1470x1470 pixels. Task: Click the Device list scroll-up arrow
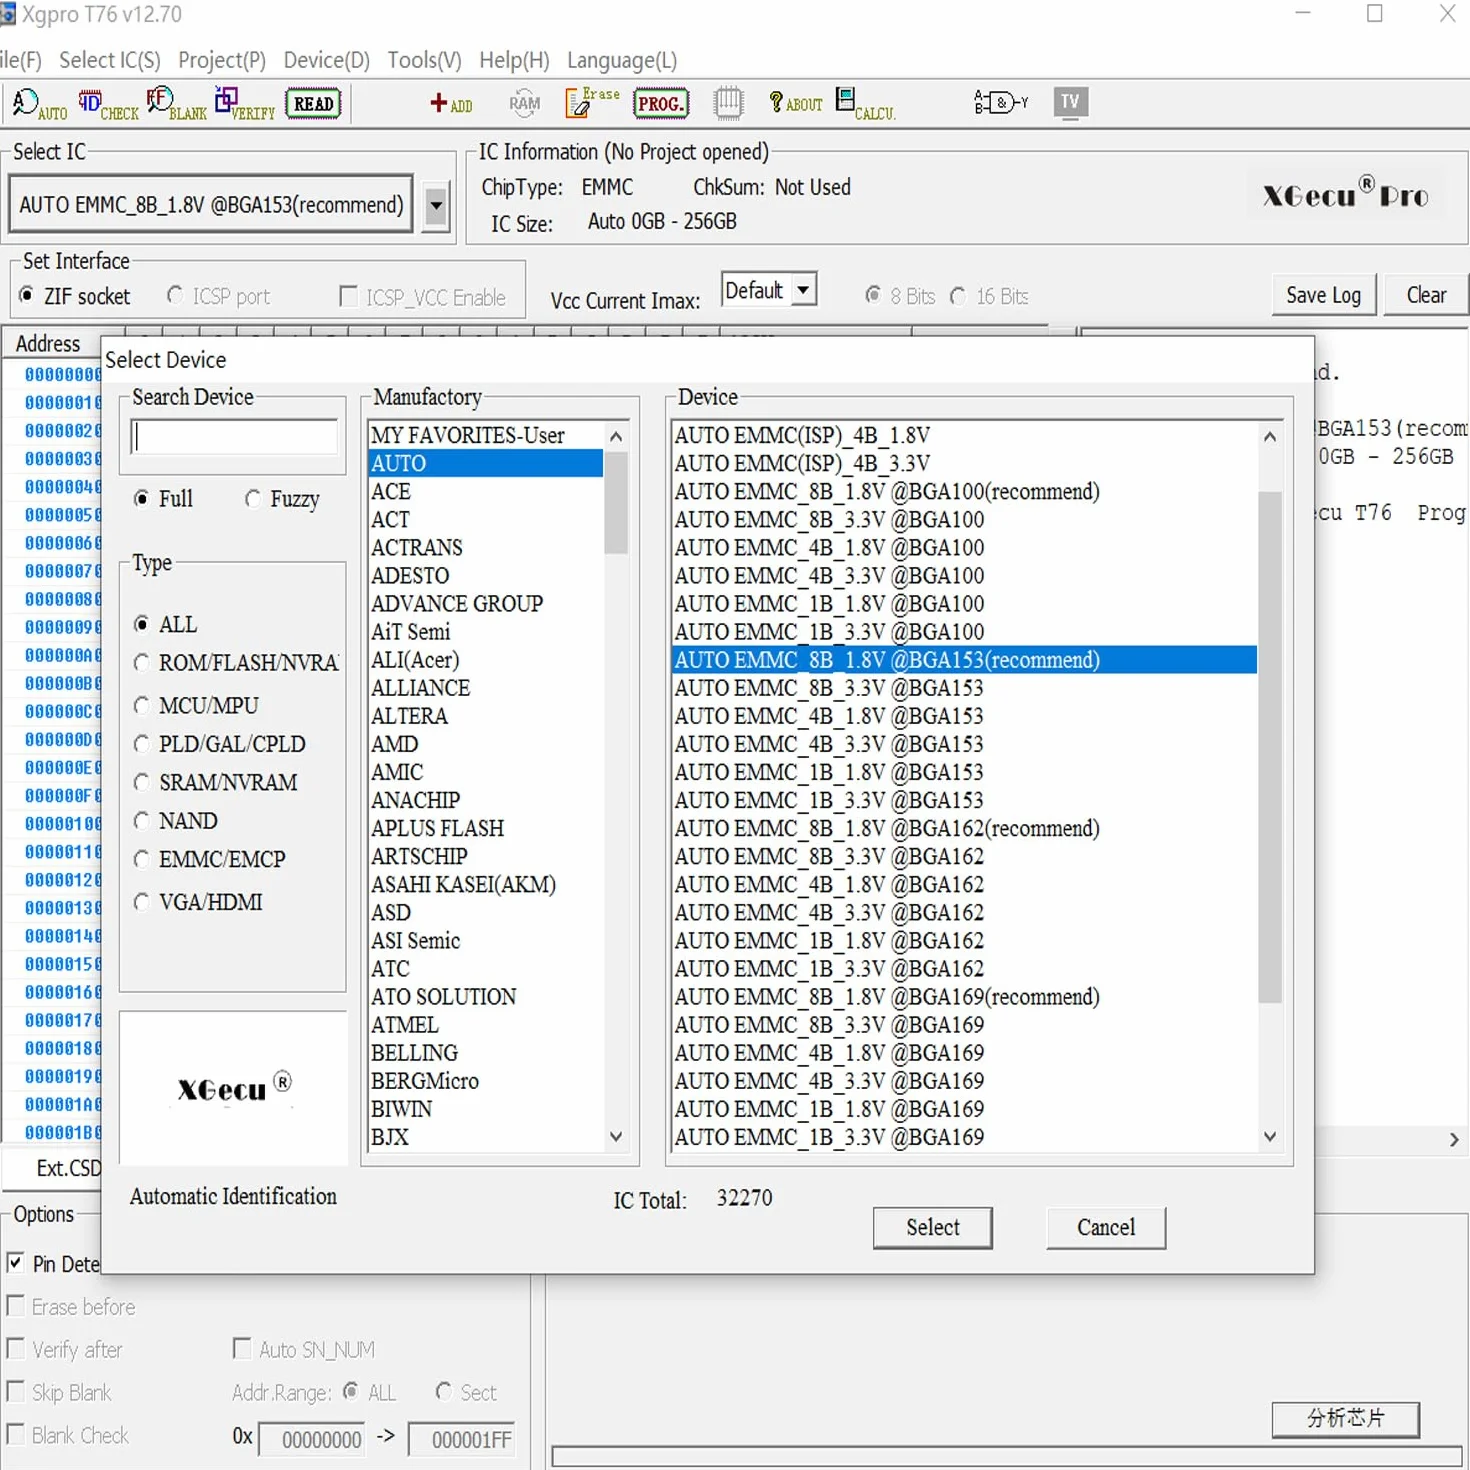pyautogui.click(x=1270, y=436)
